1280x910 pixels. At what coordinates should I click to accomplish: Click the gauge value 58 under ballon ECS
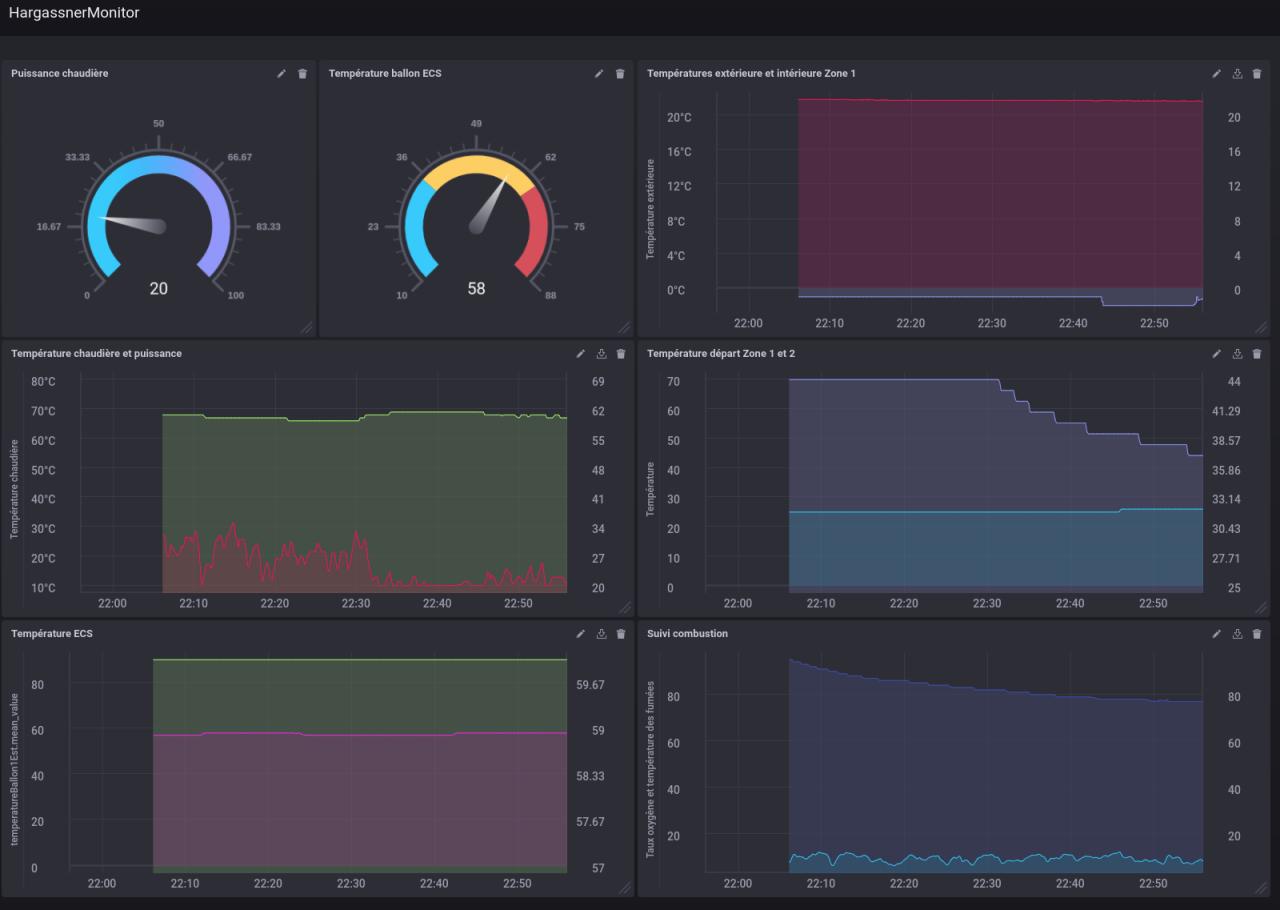pyautogui.click(x=476, y=288)
